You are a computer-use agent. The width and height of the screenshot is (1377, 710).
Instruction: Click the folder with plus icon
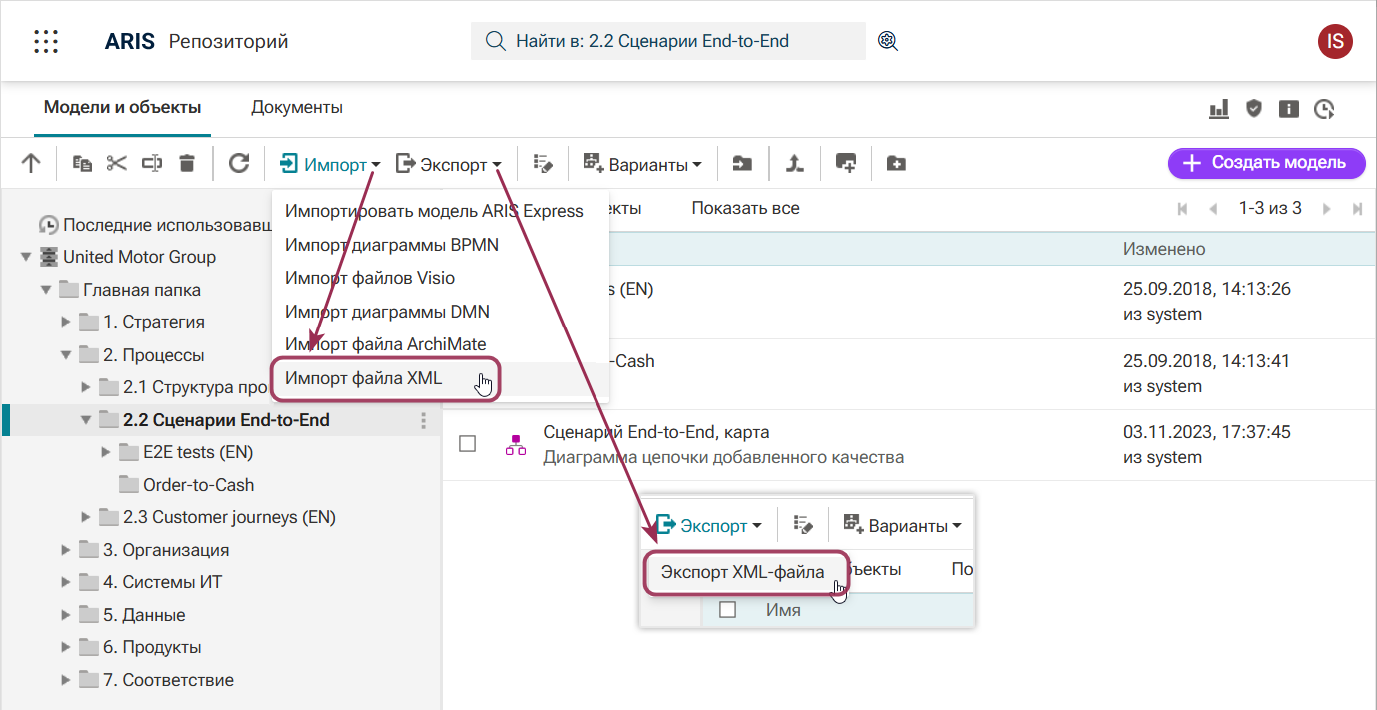896,163
